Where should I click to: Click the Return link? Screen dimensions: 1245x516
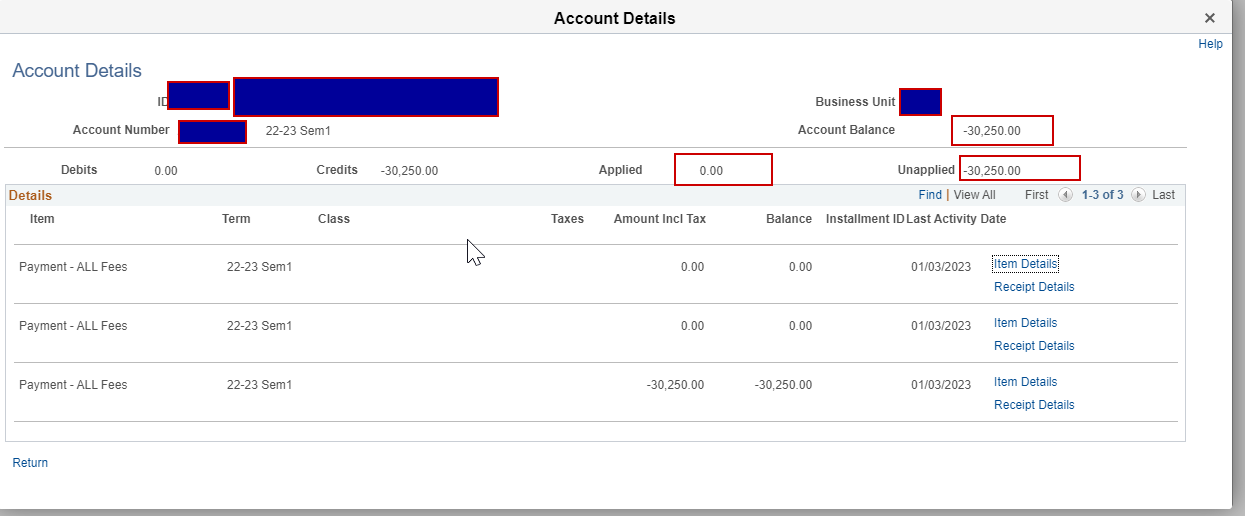coord(30,463)
